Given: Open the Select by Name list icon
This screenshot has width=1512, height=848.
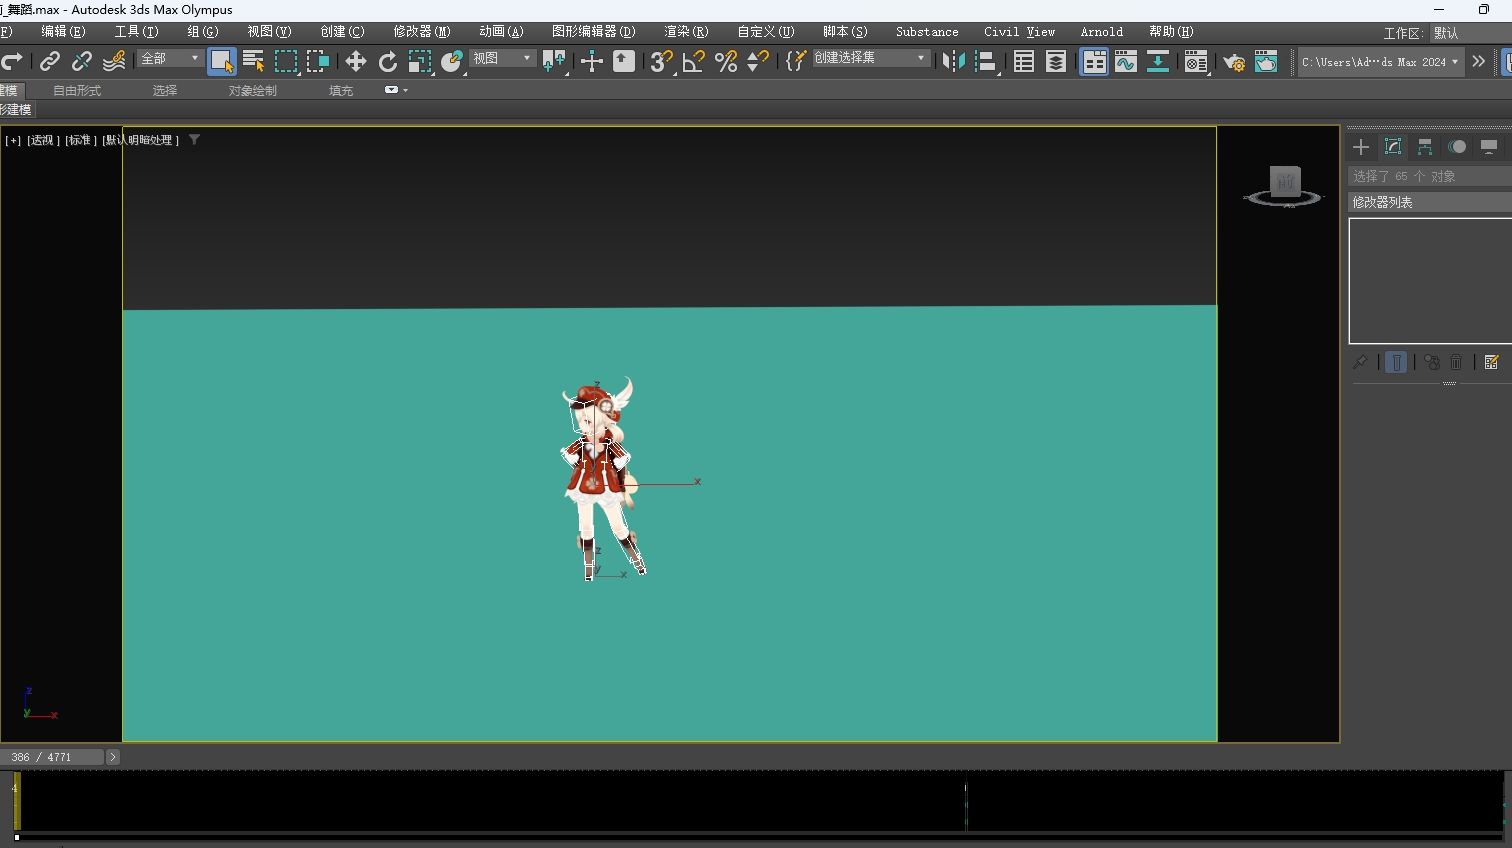Looking at the screenshot, I should click(254, 62).
